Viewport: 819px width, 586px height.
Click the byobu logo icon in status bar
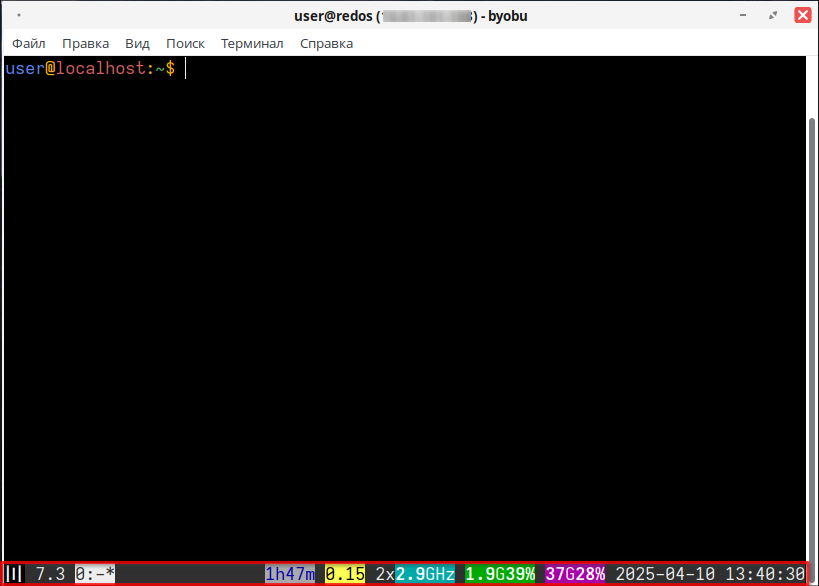point(14,573)
